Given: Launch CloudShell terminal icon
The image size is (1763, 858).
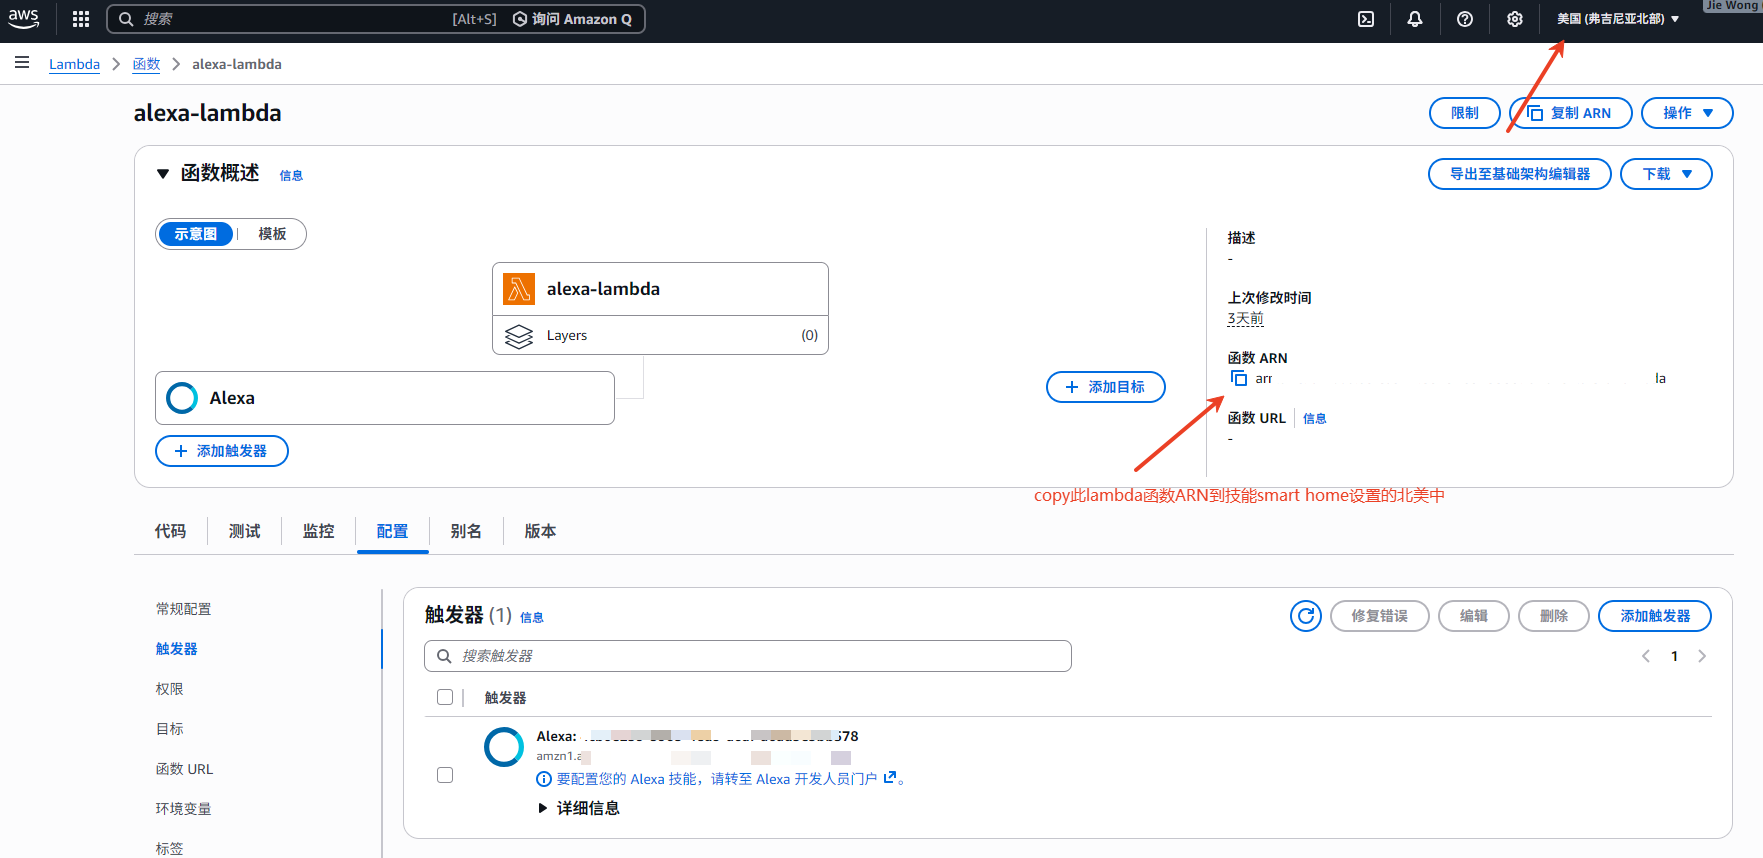Looking at the screenshot, I should tap(1366, 19).
